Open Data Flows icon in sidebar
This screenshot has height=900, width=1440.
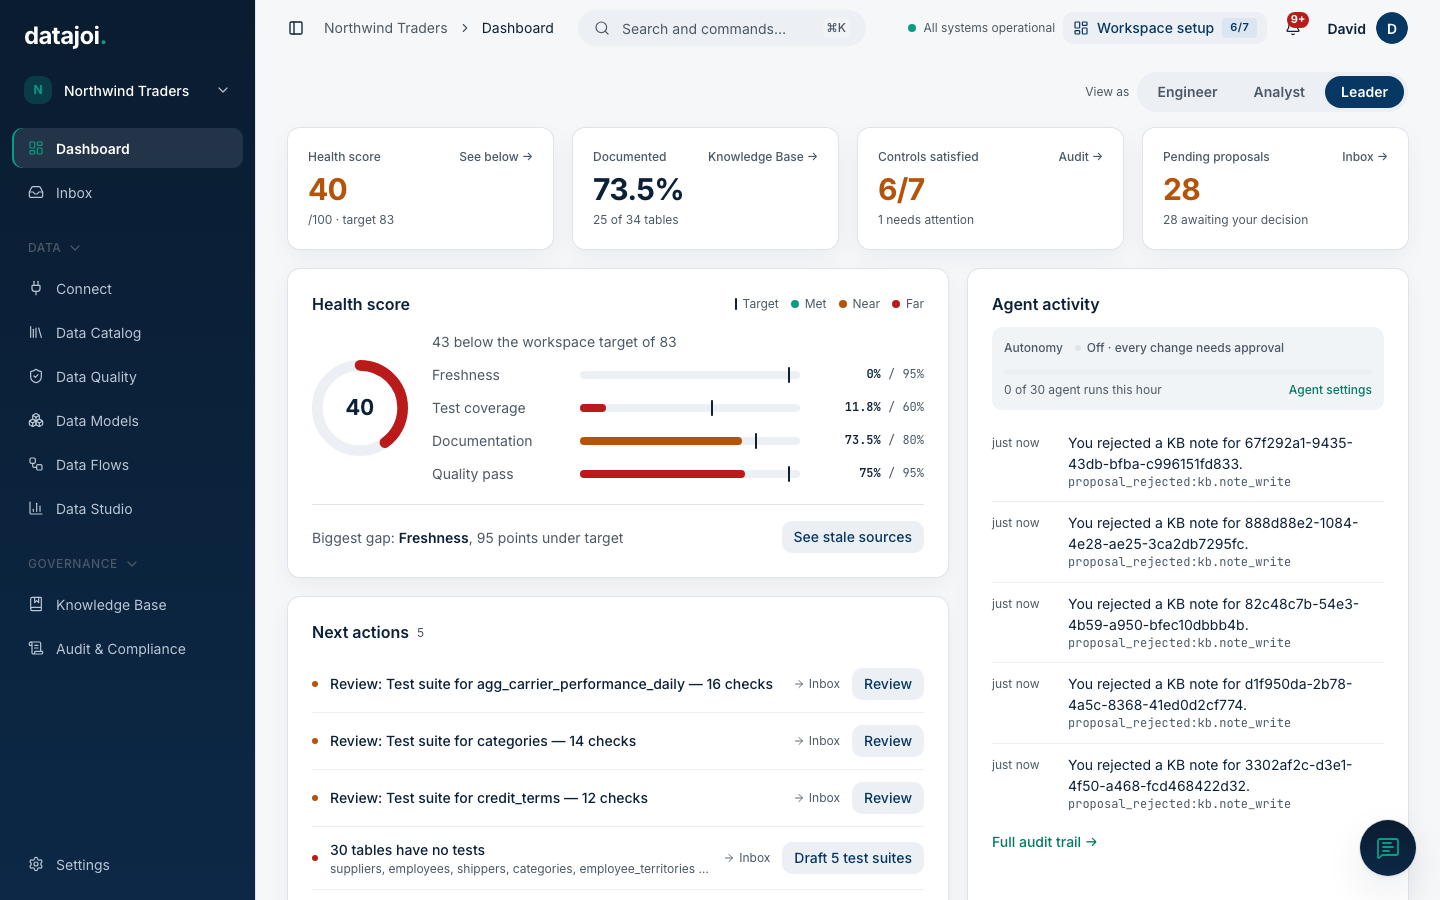pos(36,465)
